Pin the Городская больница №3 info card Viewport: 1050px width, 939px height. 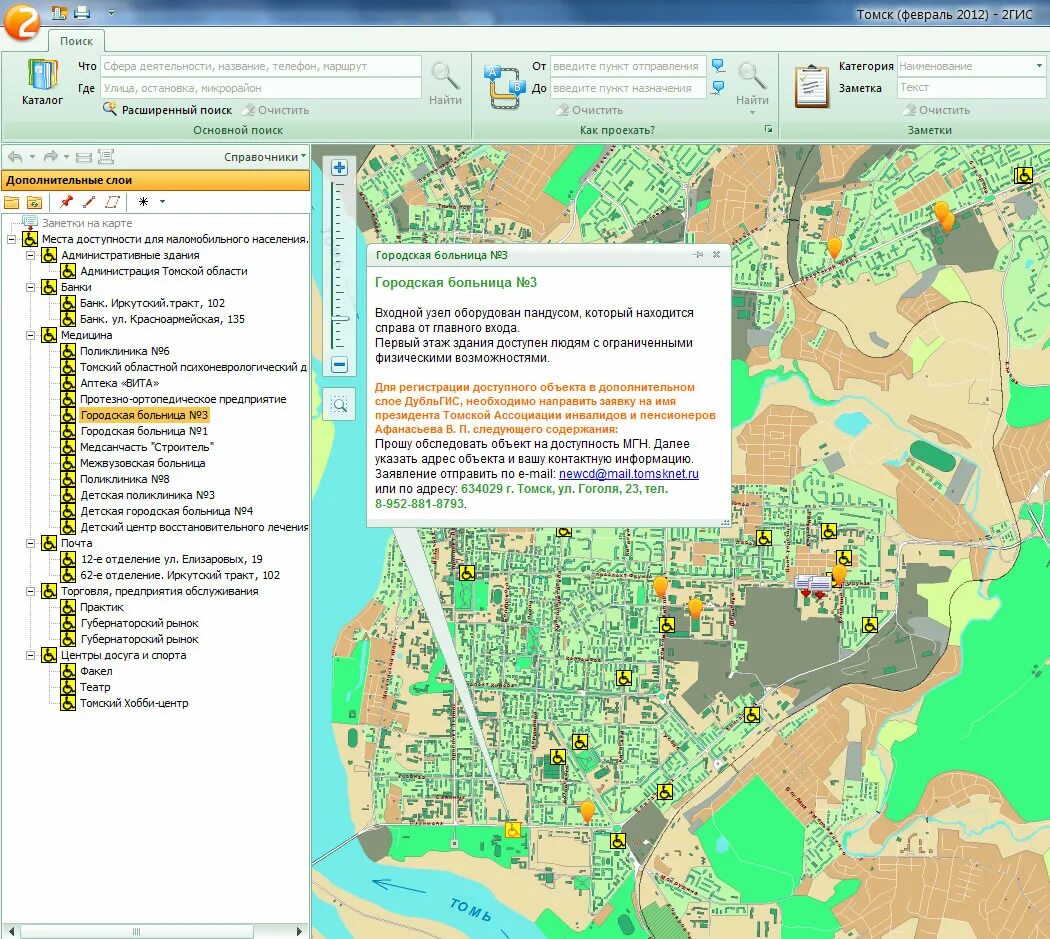click(698, 255)
